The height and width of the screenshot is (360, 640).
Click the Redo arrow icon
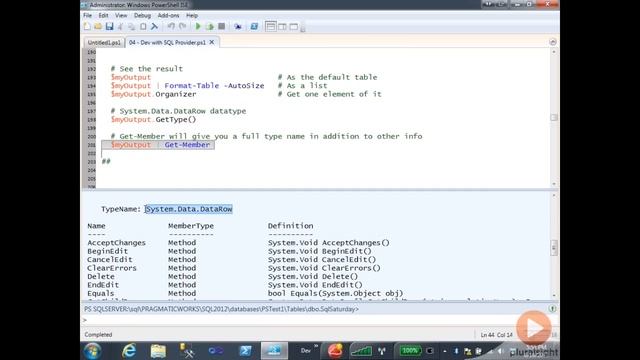tap(182, 27)
